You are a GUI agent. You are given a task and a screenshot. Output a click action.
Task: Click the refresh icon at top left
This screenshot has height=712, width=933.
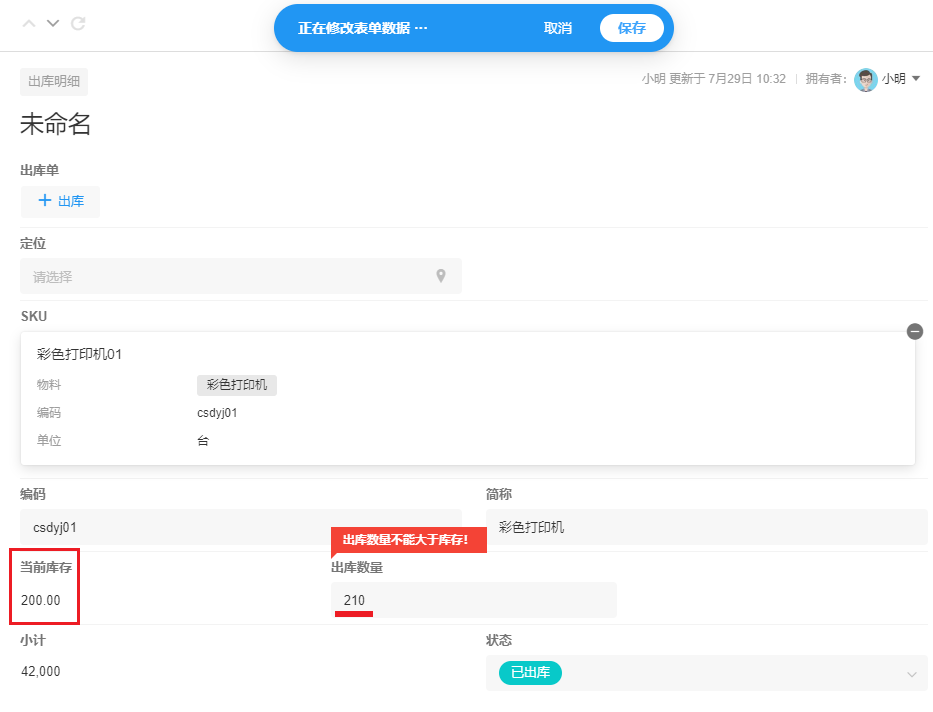(x=78, y=23)
